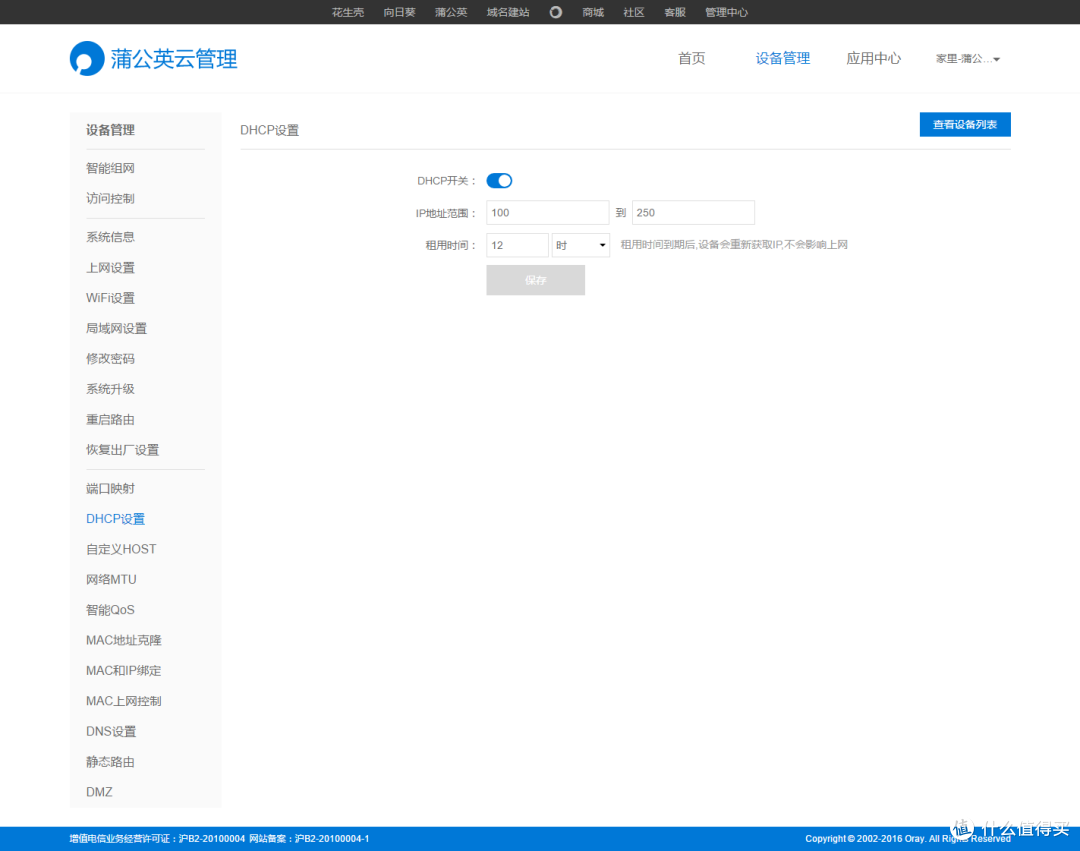Select 智能QoS in the sidebar
The image size is (1080, 851).
110,610
